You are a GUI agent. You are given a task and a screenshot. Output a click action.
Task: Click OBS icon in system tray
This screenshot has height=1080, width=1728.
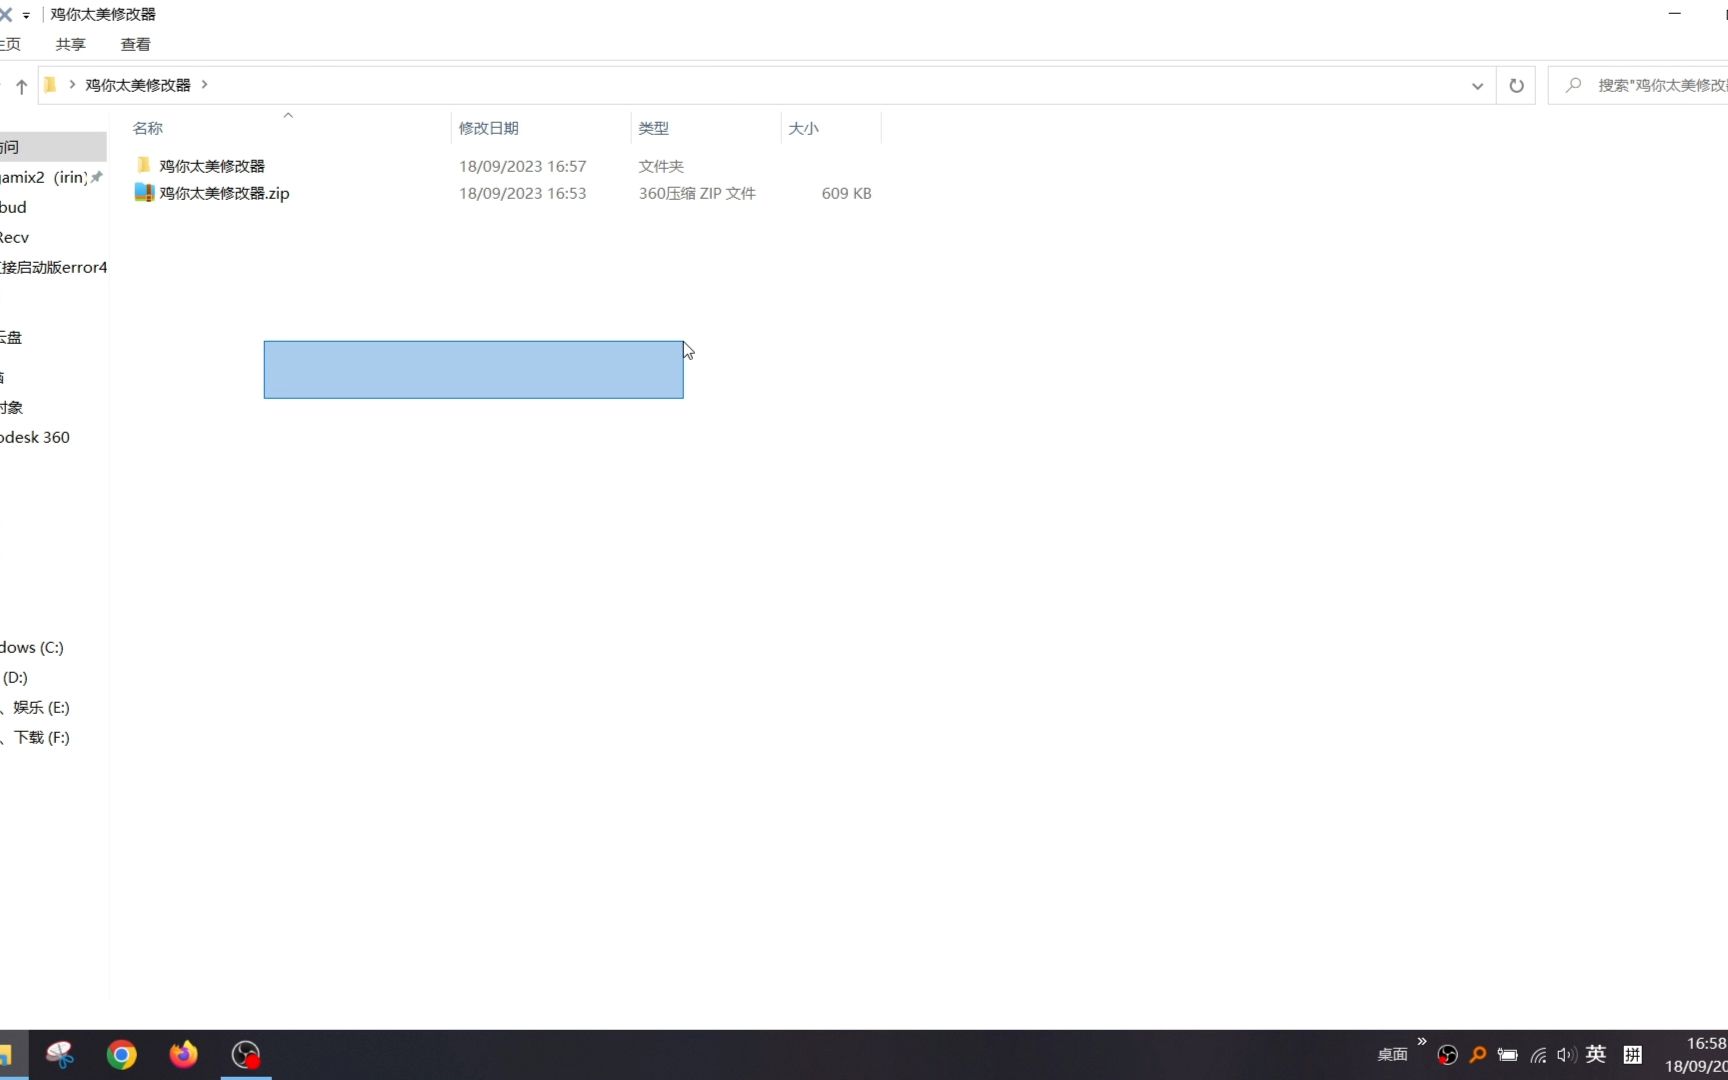1447,1055
